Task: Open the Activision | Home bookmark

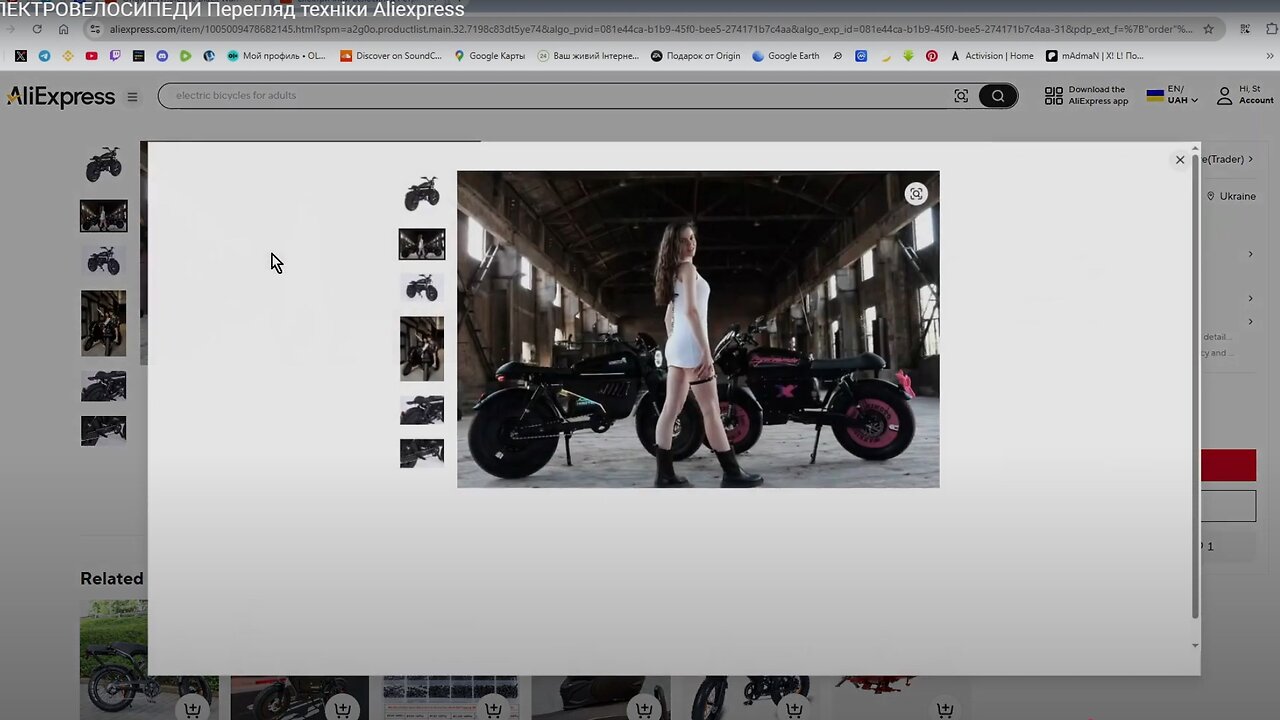Action: coord(992,56)
